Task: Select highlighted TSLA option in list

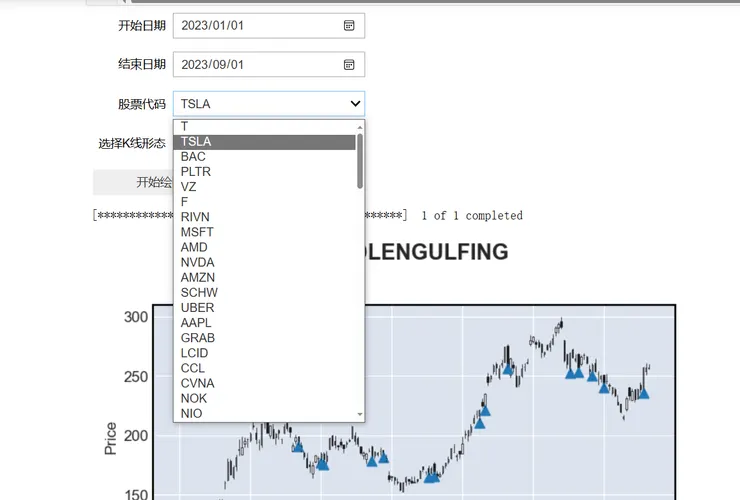Action: (264, 142)
